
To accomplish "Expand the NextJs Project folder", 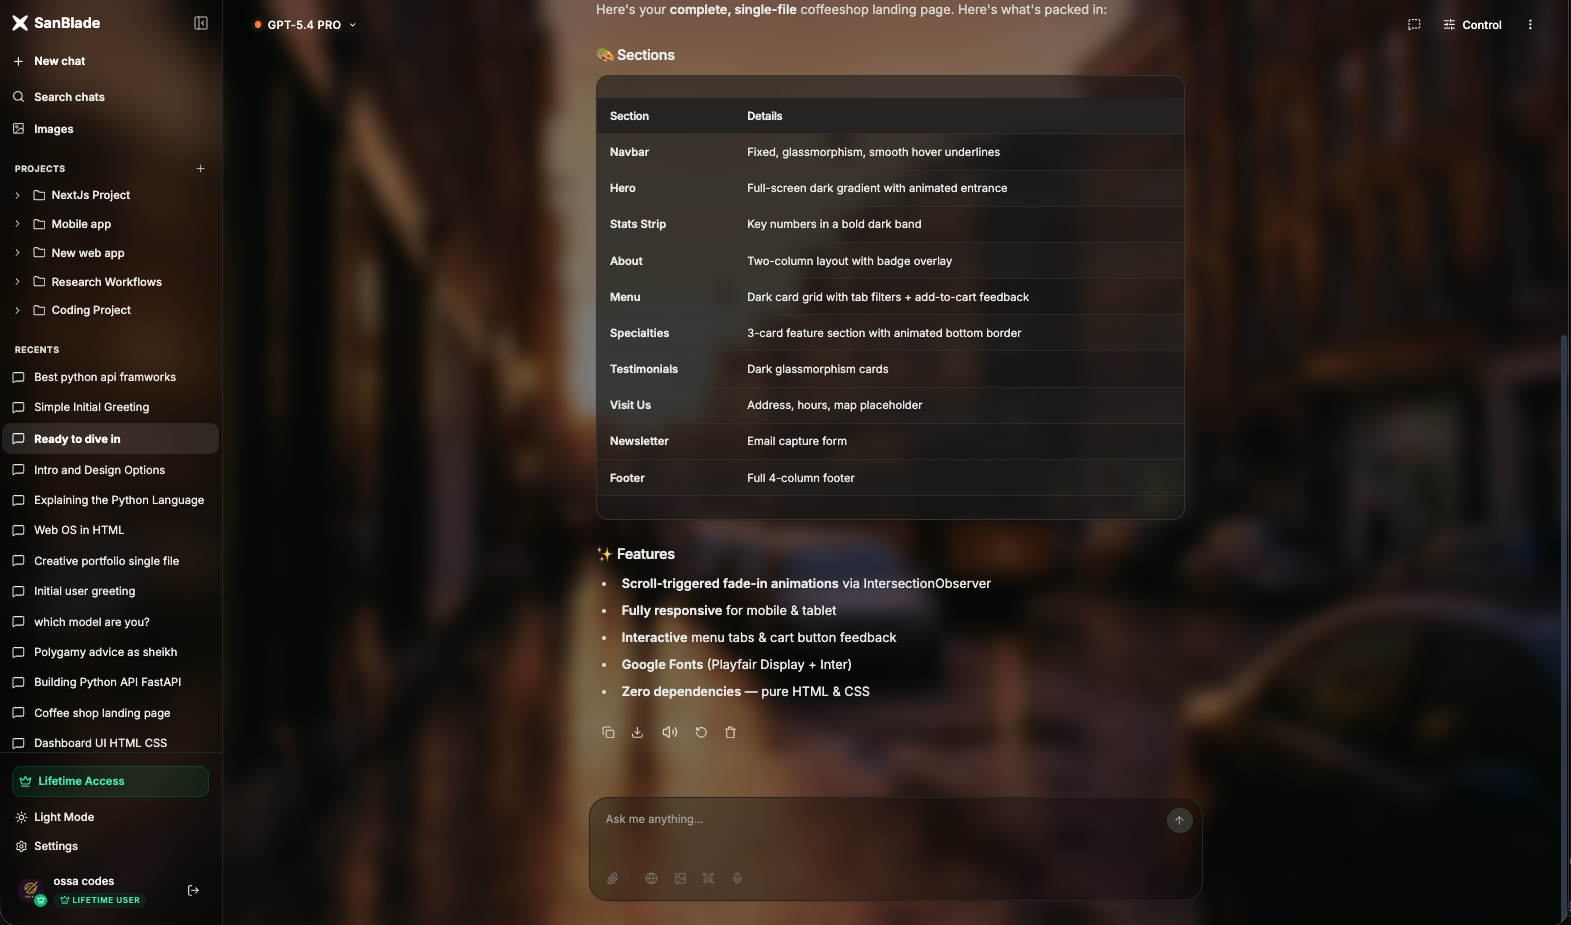I will point(17,195).
